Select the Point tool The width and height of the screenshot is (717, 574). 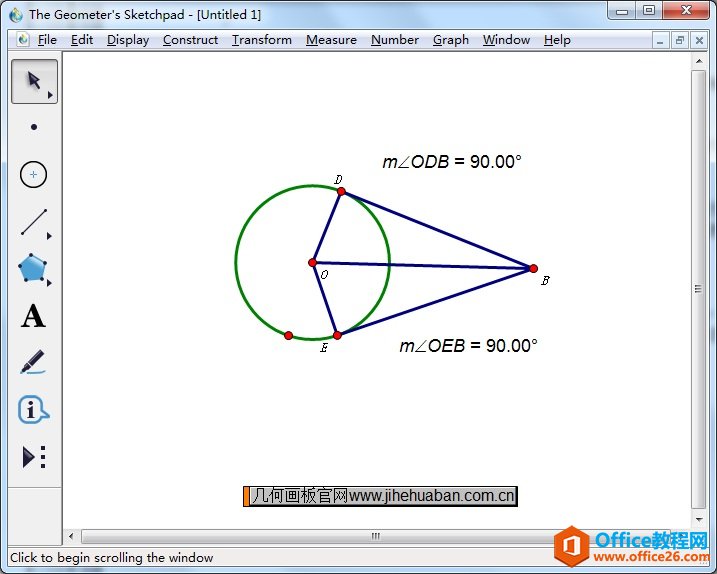(33, 127)
